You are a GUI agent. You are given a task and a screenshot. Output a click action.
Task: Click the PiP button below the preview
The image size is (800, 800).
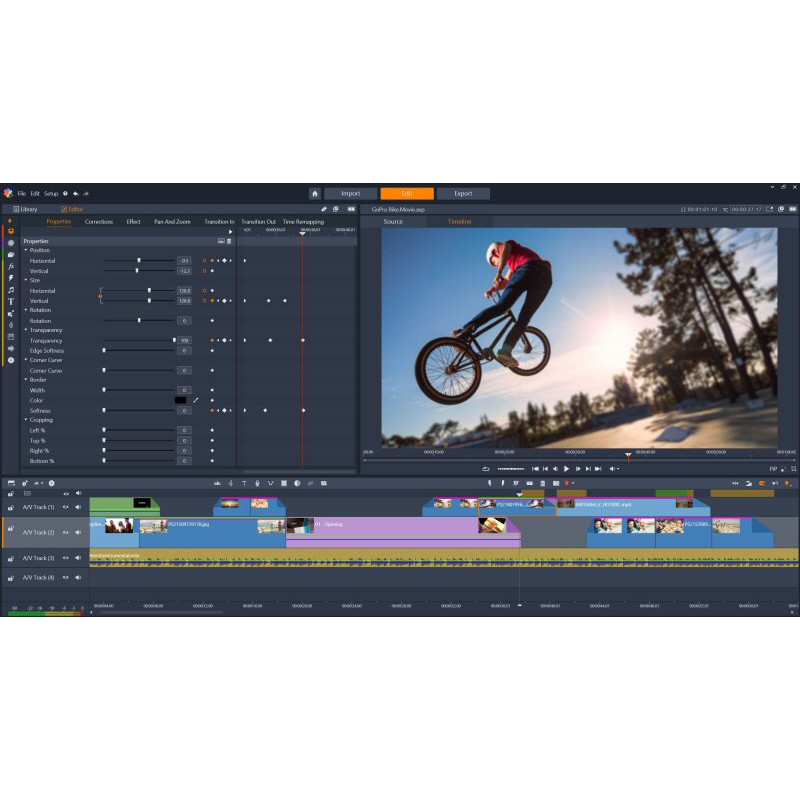point(773,468)
